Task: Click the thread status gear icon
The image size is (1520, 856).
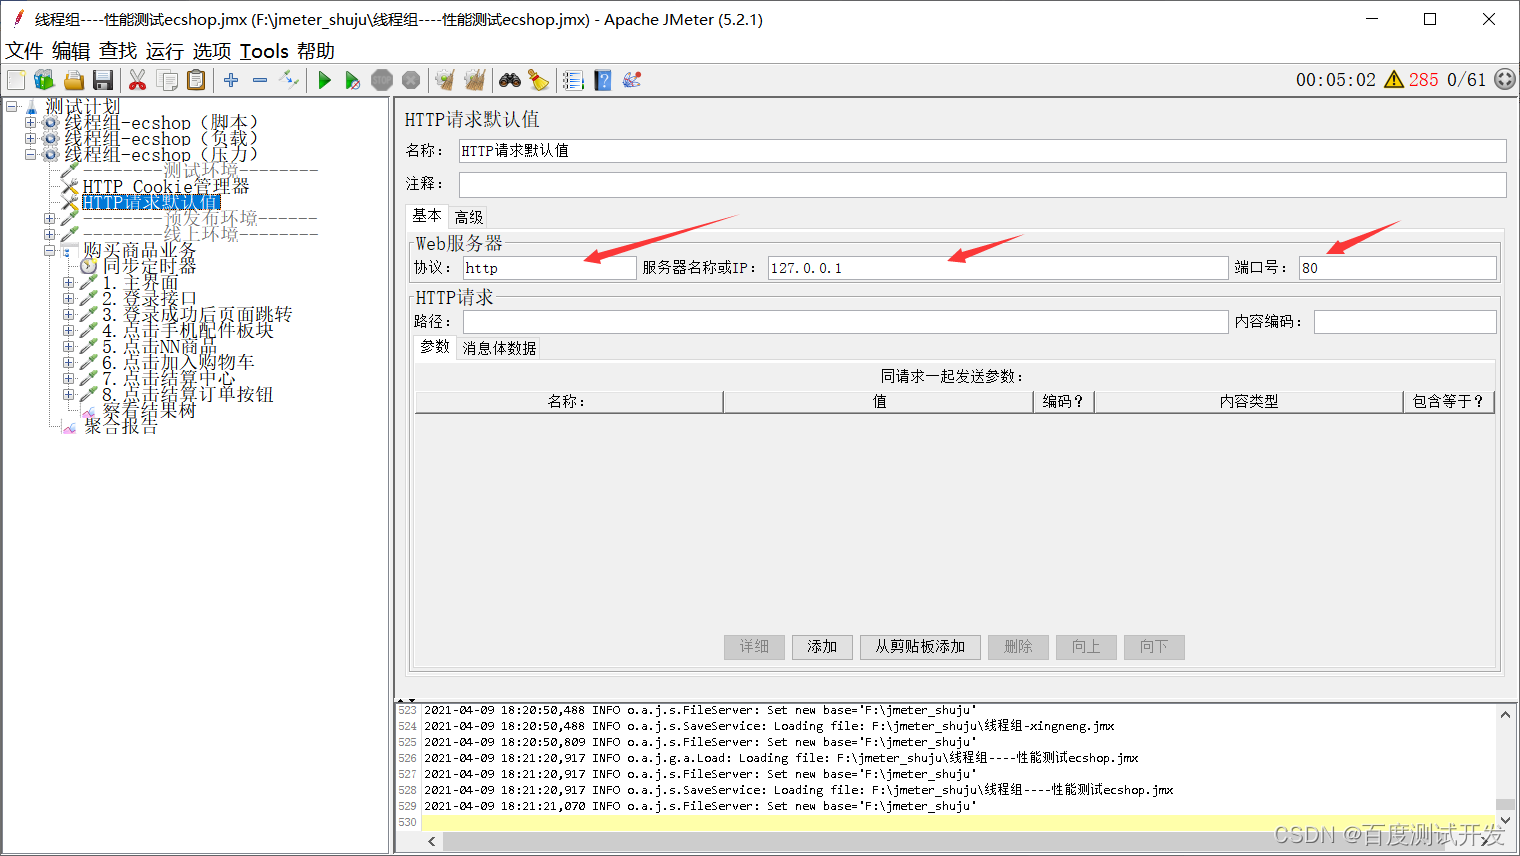Action: (x=1505, y=80)
